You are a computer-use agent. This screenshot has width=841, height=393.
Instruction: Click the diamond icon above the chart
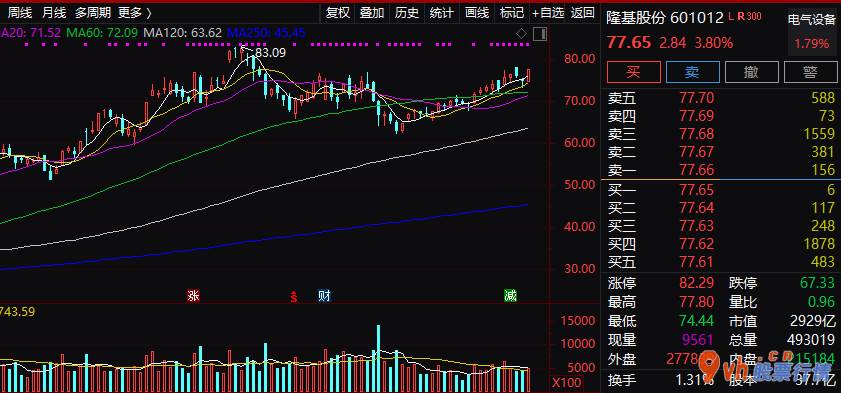(521, 34)
